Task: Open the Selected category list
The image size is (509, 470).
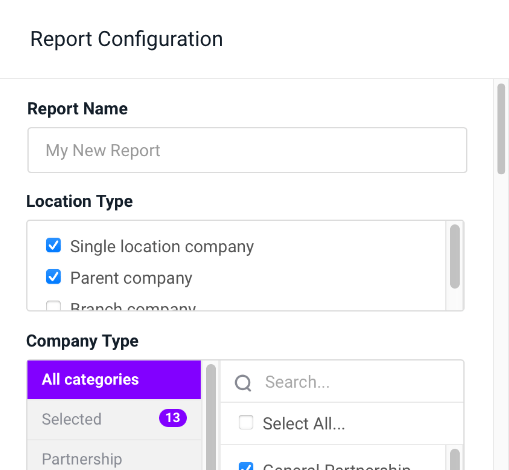Action: (114, 419)
